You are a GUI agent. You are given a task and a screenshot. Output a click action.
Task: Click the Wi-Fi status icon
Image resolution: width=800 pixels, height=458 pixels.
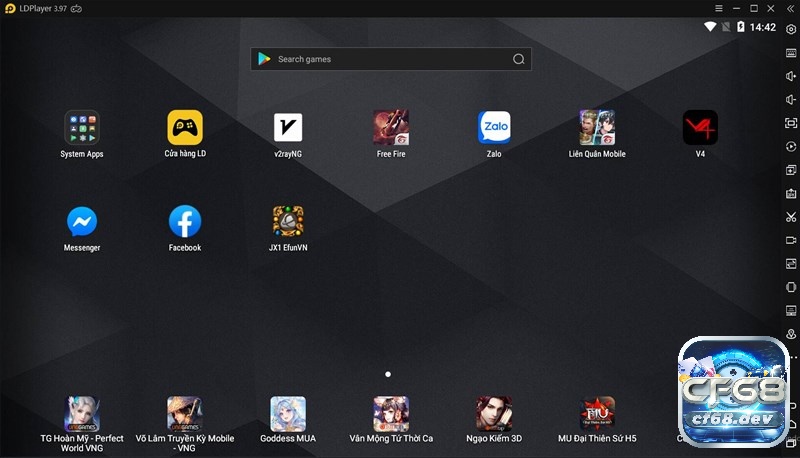[x=710, y=27]
